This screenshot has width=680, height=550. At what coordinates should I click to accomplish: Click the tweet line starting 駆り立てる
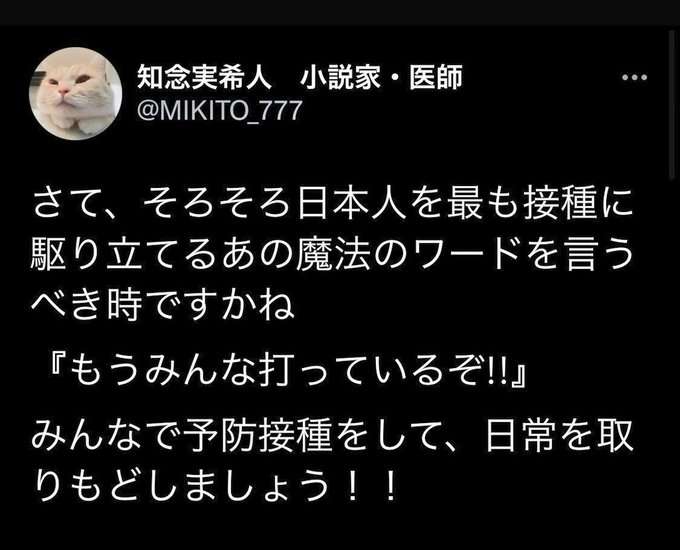point(333,253)
